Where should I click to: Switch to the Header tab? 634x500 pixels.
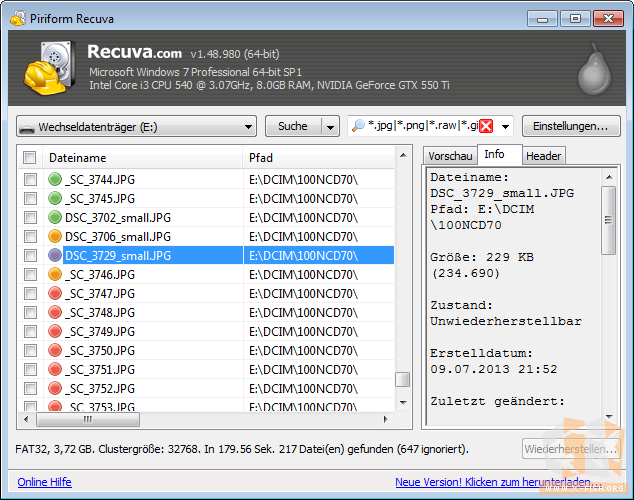[x=543, y=156]
